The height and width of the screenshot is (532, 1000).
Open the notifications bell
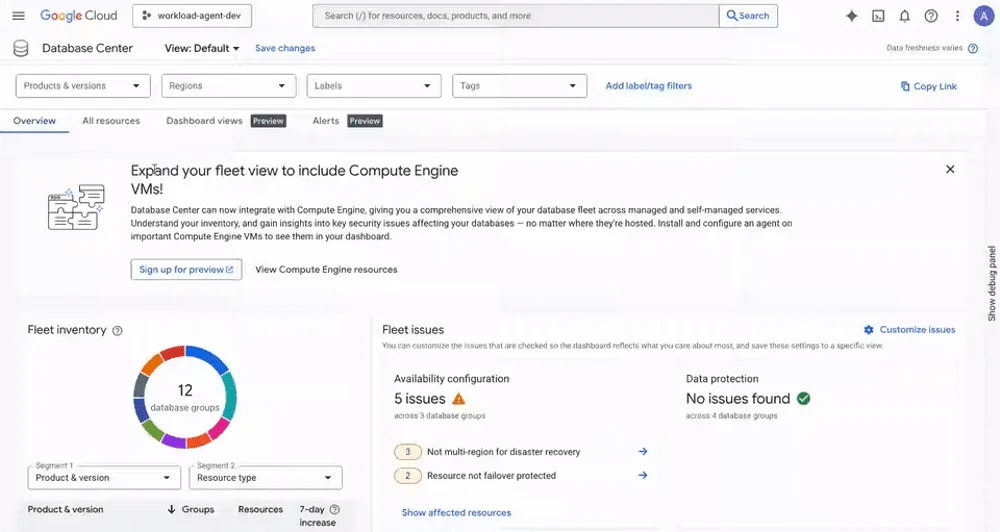[x=904, y=16]
